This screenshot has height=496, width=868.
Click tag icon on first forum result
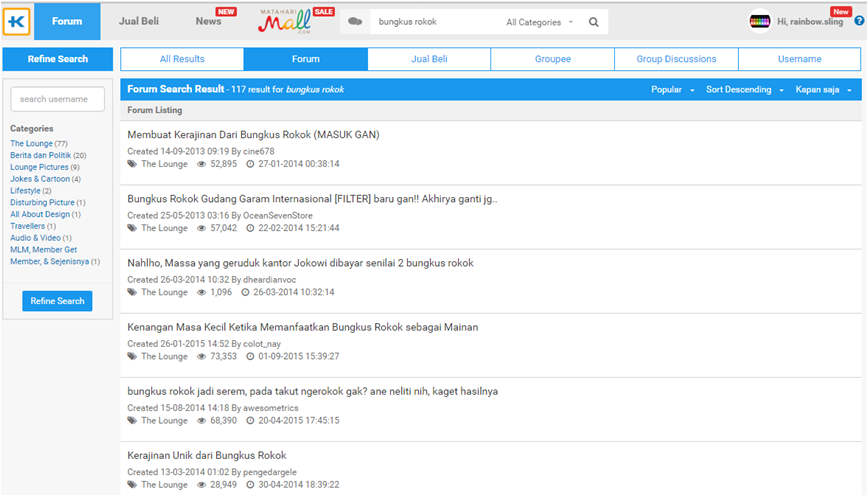coord(132,164)
